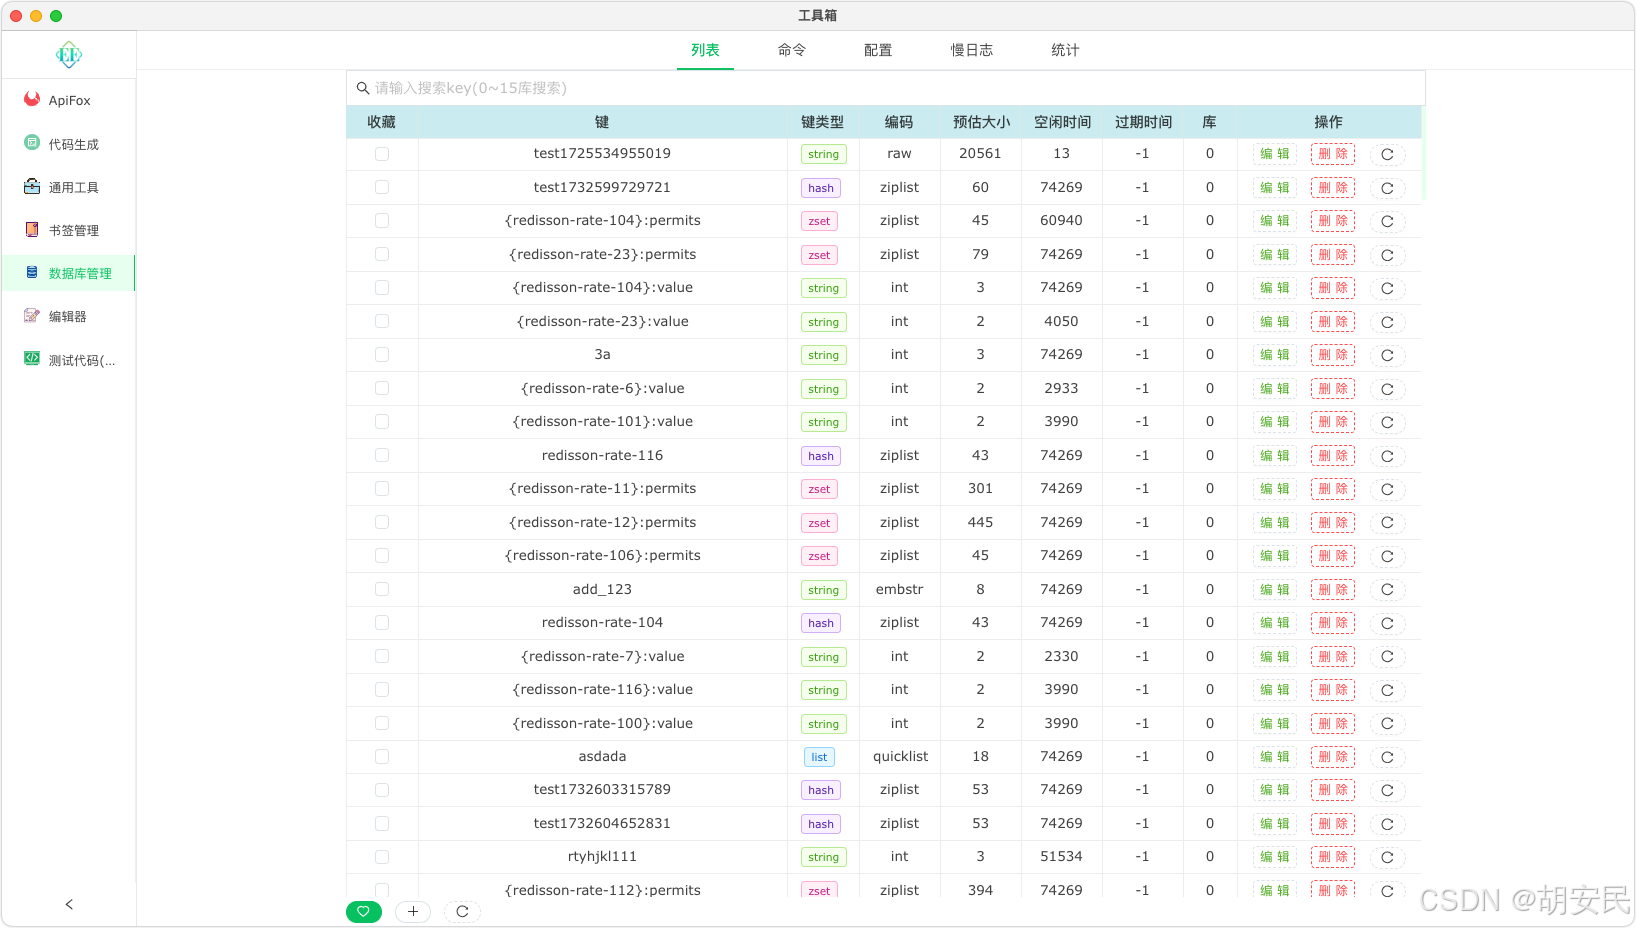The width and height of the screenshot is (1636, 928).
Task: Check favorite box for add_123
Action: click(x=382, y=589)
